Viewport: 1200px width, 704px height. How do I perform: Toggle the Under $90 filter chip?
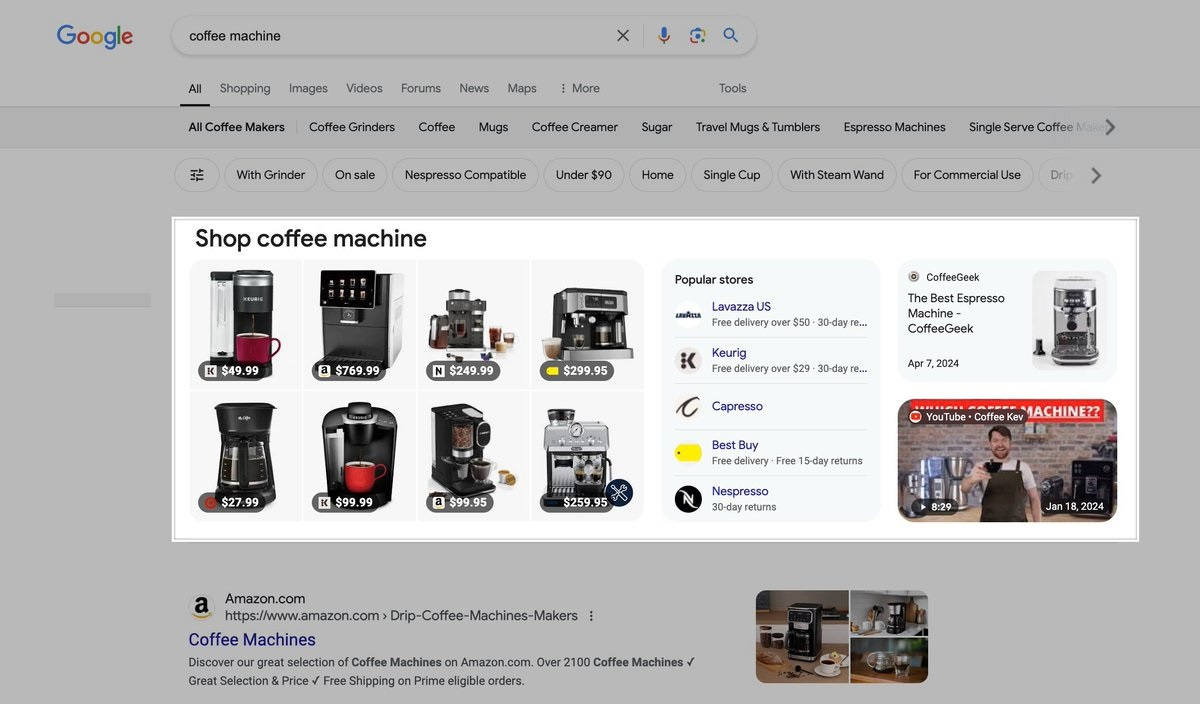coord(584,175)
